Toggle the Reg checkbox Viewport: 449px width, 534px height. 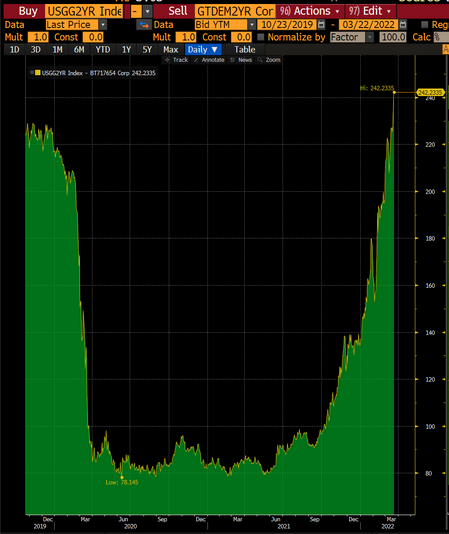[x=424, y=25]
